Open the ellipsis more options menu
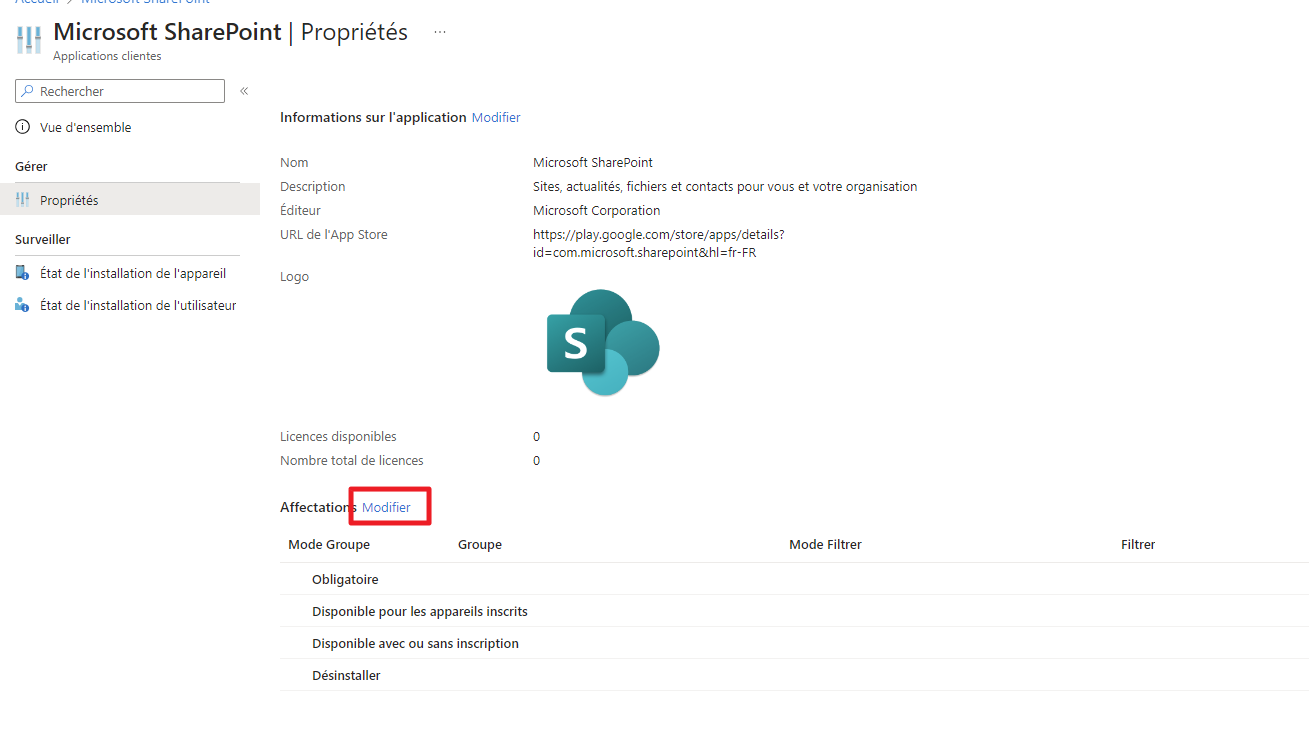1309x753 pixels. 440,32
